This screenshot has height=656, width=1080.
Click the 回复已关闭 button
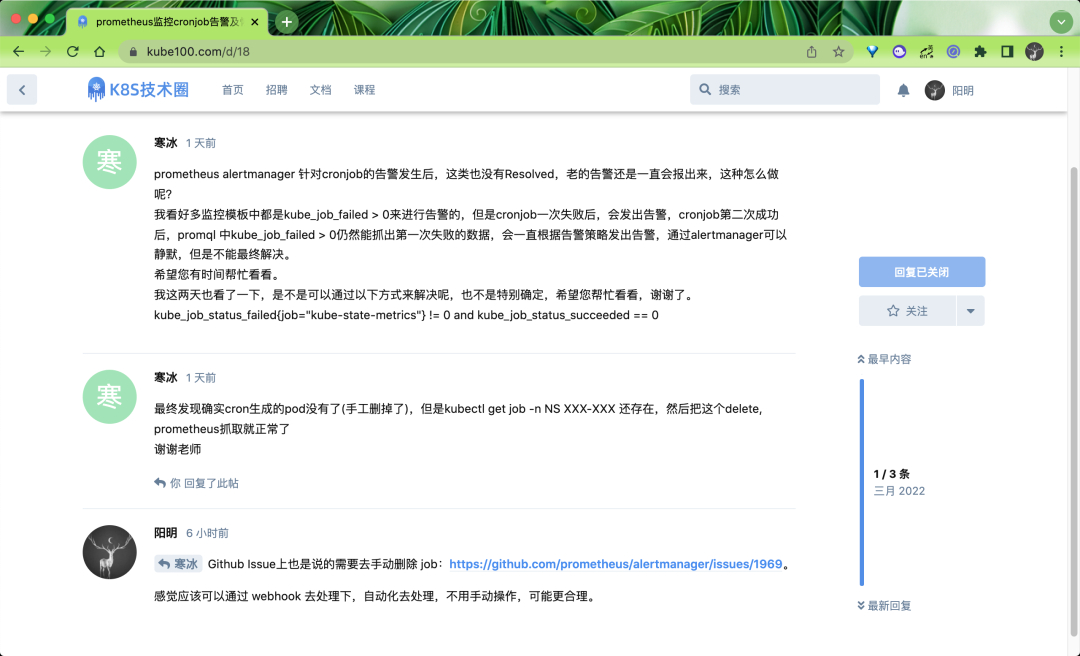[x=922, y=271]
